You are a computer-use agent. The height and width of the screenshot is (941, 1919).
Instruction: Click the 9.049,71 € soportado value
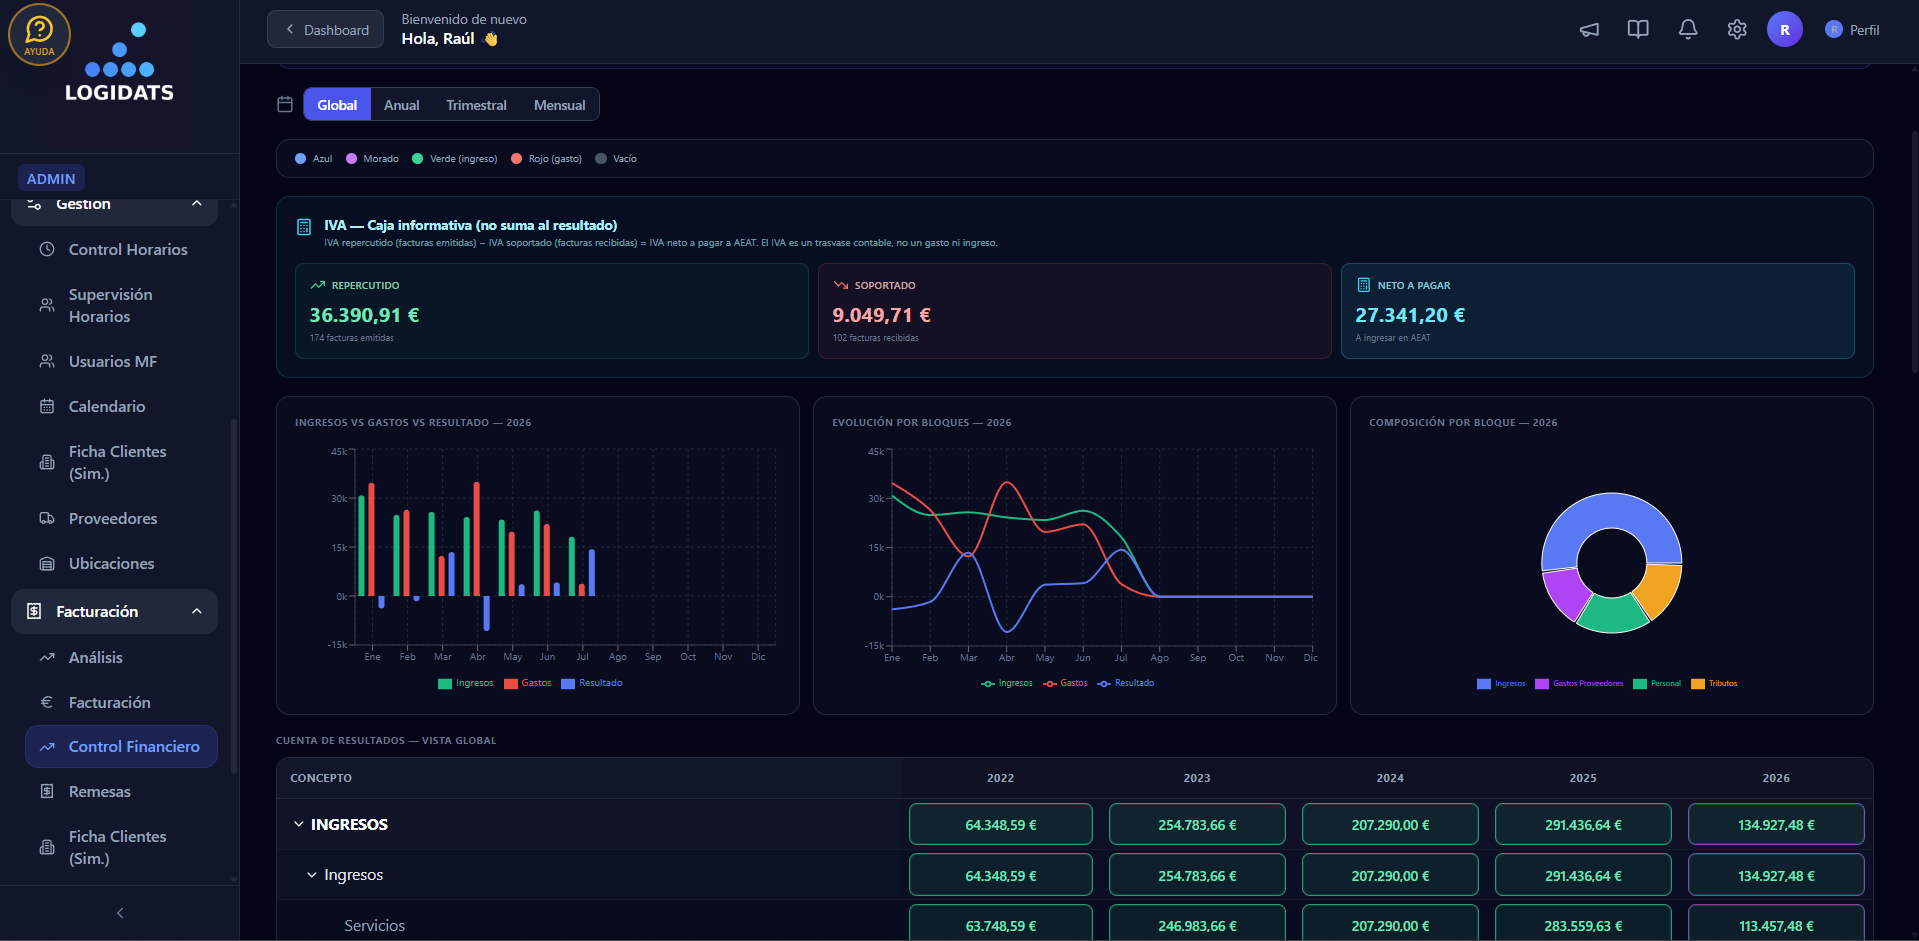(x=882, y=315)
